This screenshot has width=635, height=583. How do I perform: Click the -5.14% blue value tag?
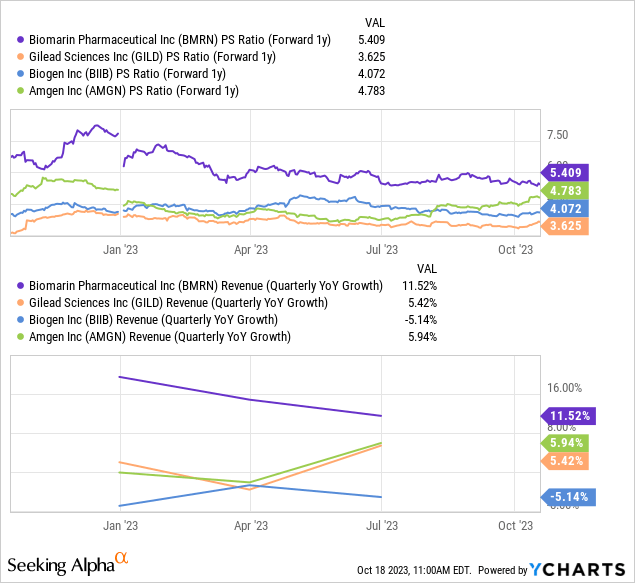568,496
